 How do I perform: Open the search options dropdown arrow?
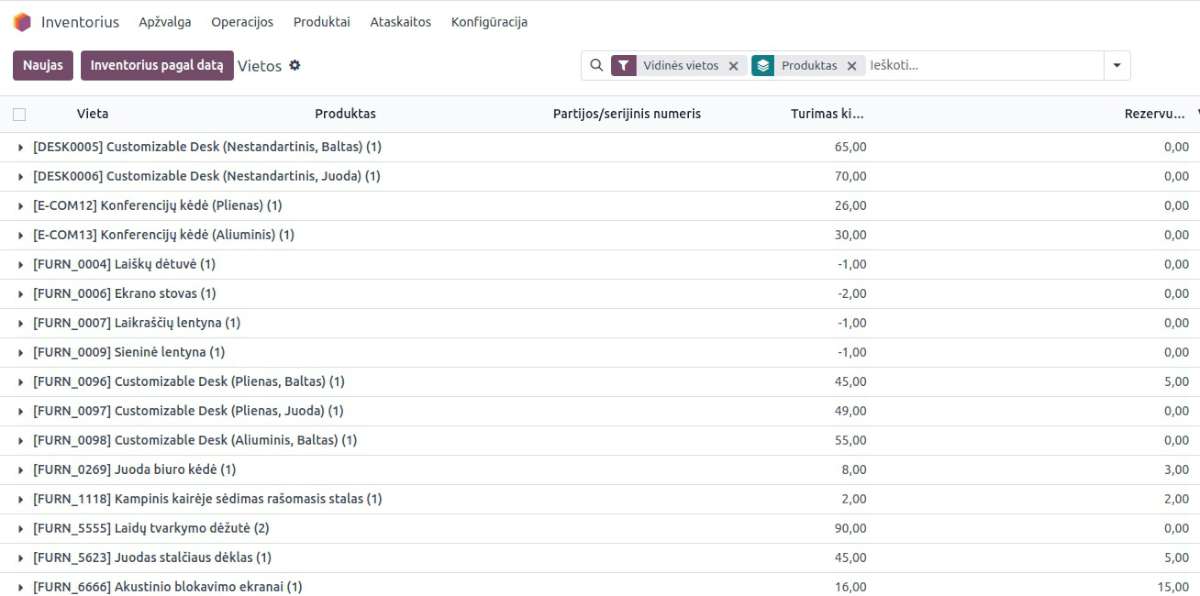(x=1116, y=66)
